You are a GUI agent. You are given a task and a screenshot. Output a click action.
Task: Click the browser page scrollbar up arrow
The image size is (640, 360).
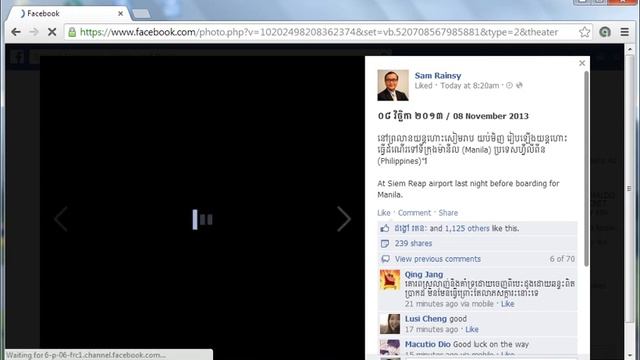tap(629, 50)
